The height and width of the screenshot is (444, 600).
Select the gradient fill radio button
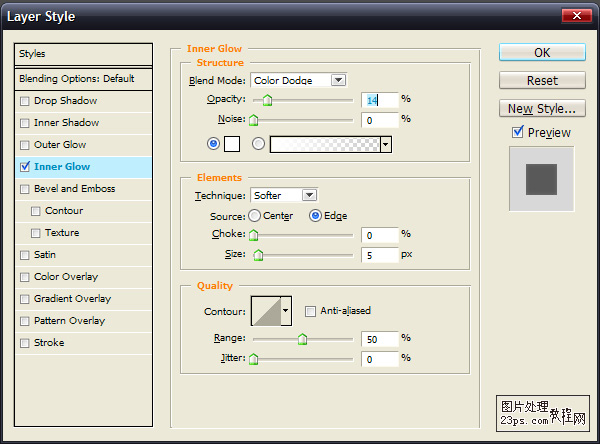click(259, 144)
